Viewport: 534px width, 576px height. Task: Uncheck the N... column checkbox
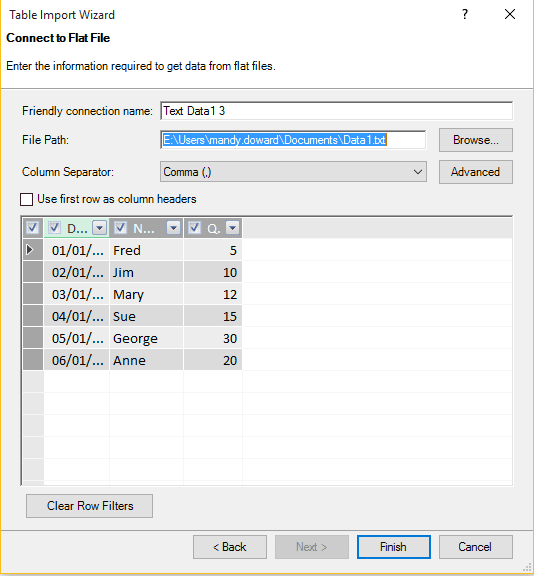coord(120,228)
